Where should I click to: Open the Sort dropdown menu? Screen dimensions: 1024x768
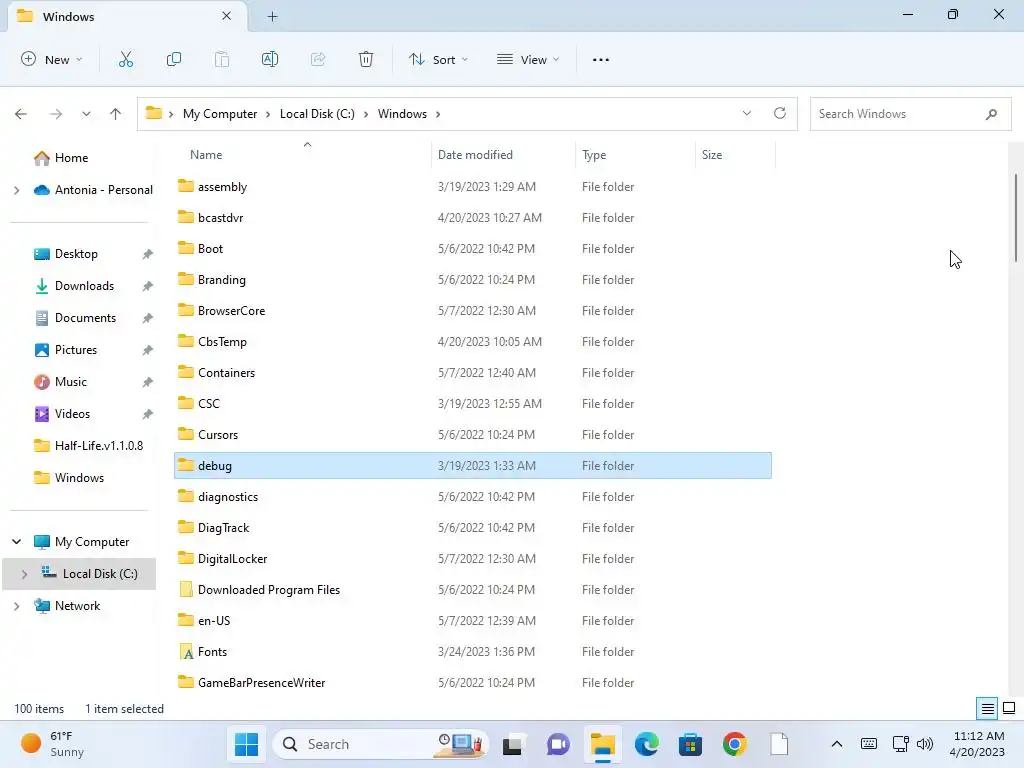(438, 59)
